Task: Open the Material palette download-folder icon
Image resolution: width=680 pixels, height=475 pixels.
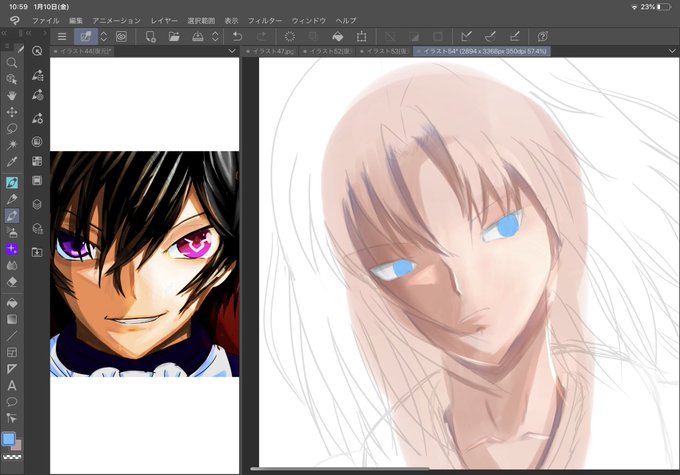Action: pyautogui.click(x=37, y=252)
